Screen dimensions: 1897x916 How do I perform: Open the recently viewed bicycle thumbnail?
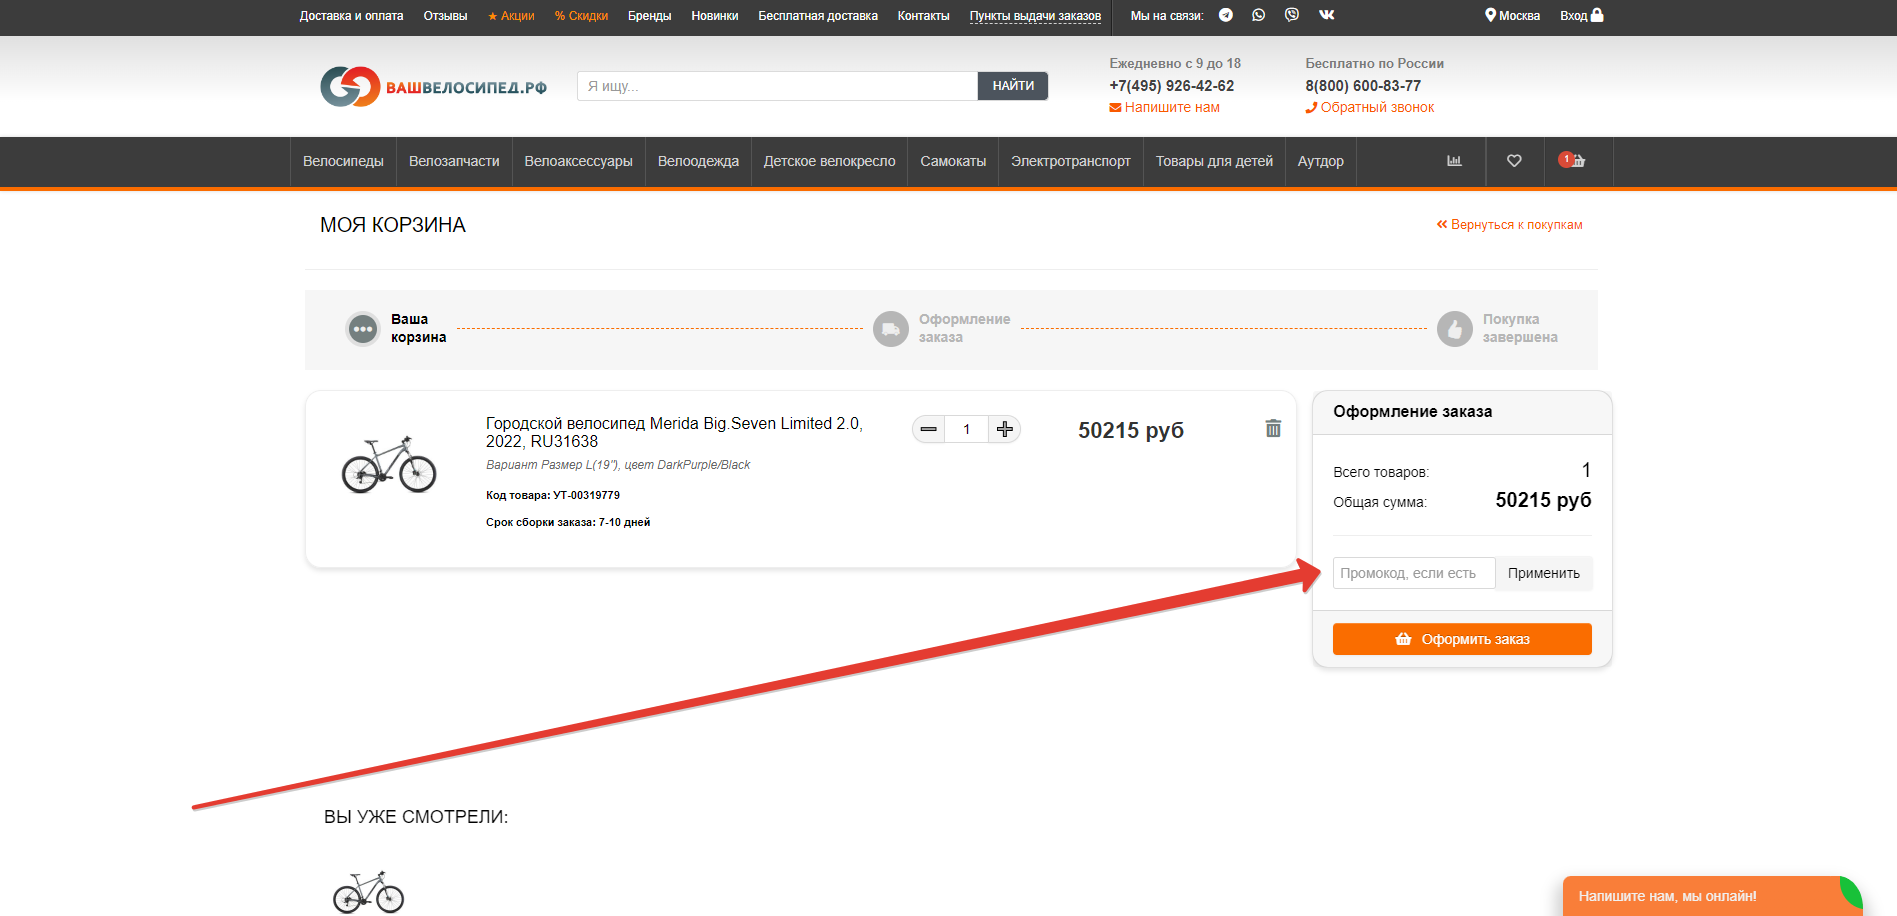click(x=369, y=891)
